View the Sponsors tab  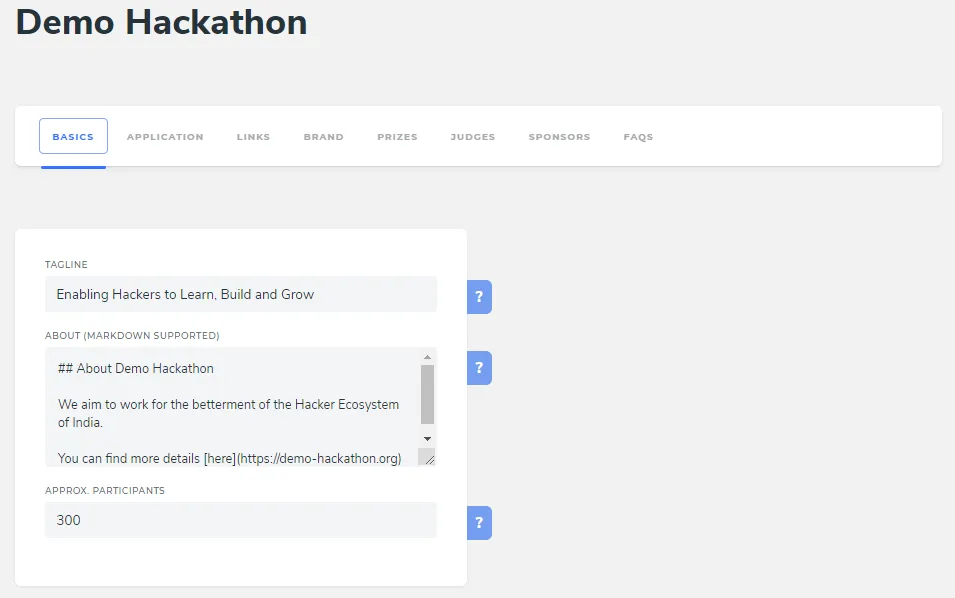(x=559, y=137)
